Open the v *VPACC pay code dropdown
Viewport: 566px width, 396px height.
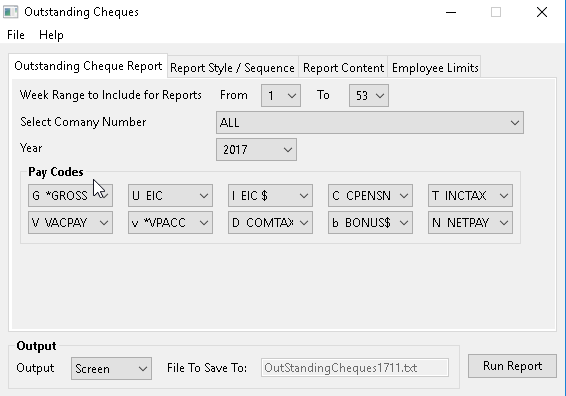[x=170, y=223]
